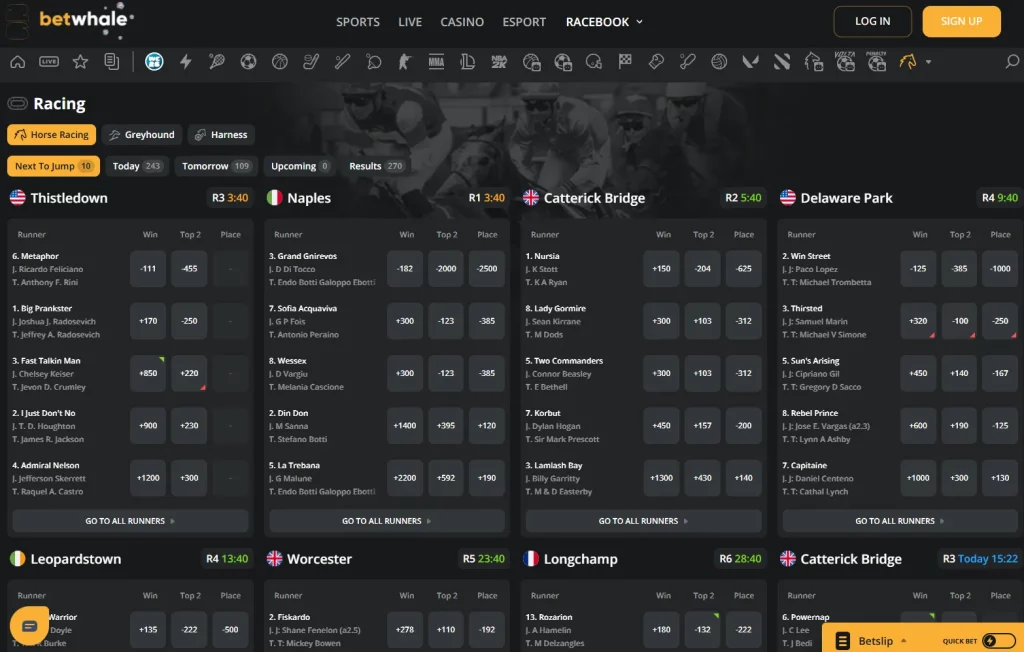Select the MMA sport icon
1024x652 pixels.
[436, 61]
